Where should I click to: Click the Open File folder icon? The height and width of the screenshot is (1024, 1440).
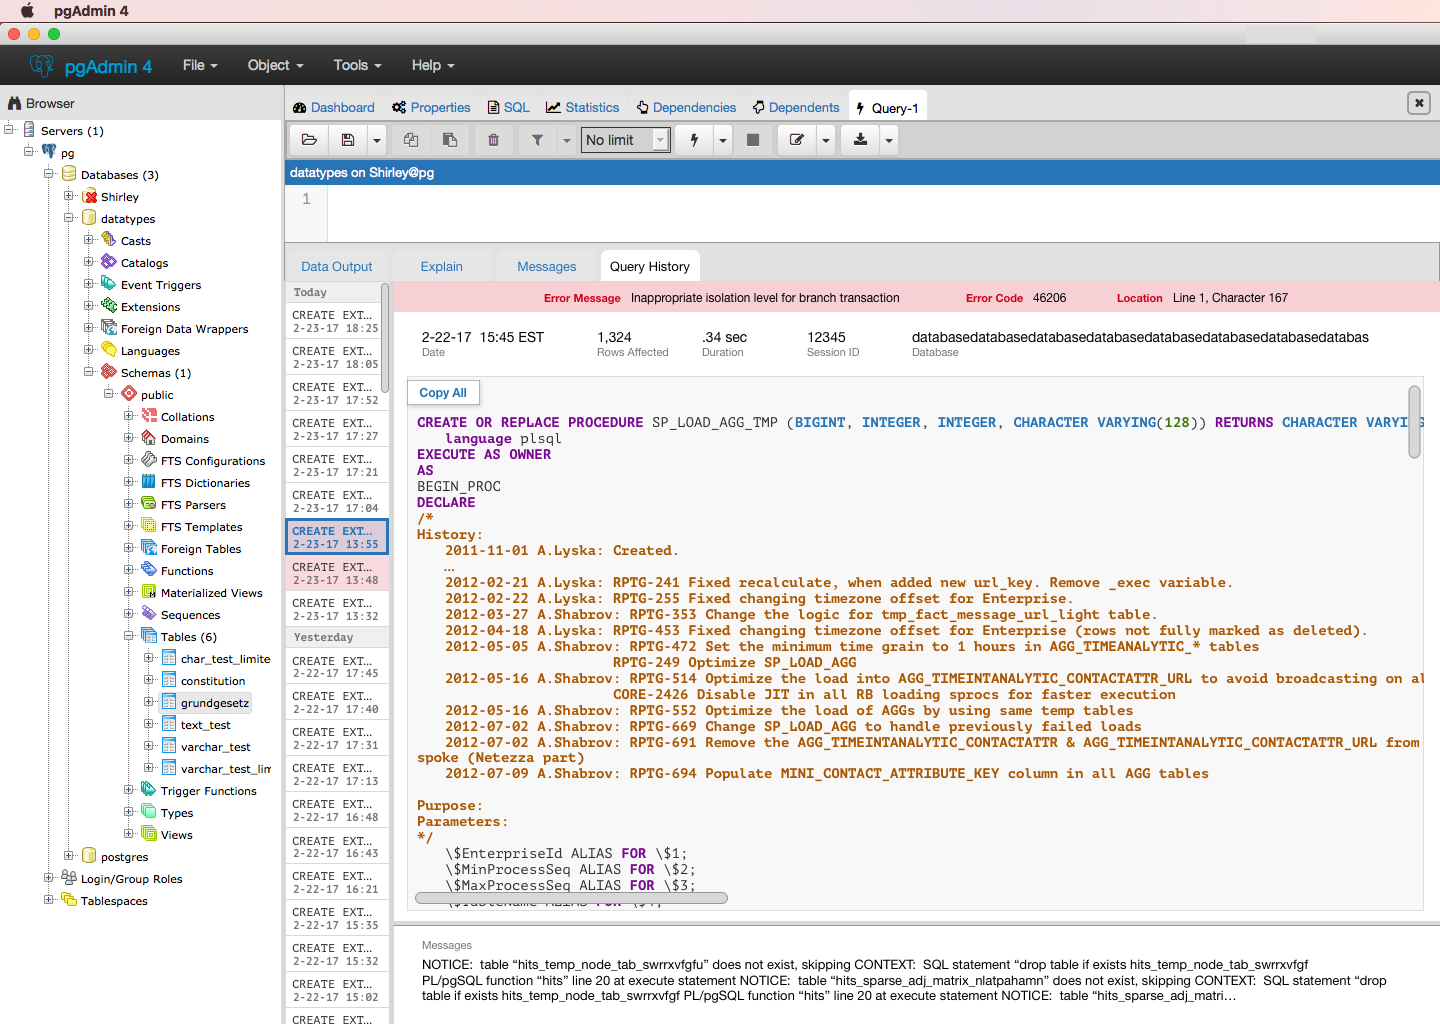(x=309, y=140)
